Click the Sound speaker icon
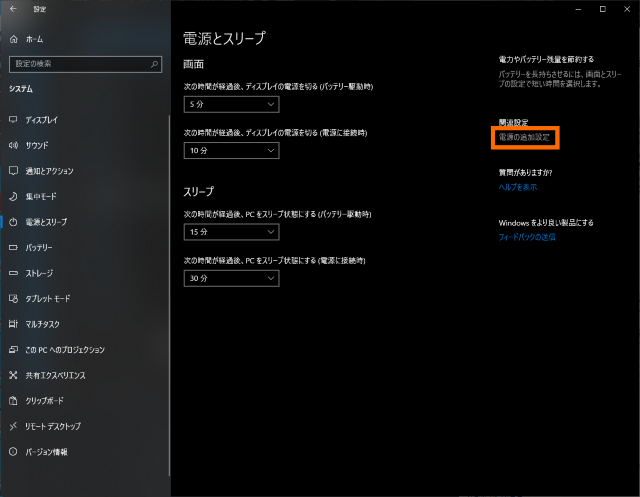The height and width of the screenshot is (497, 640). click(x=13, y=145)
